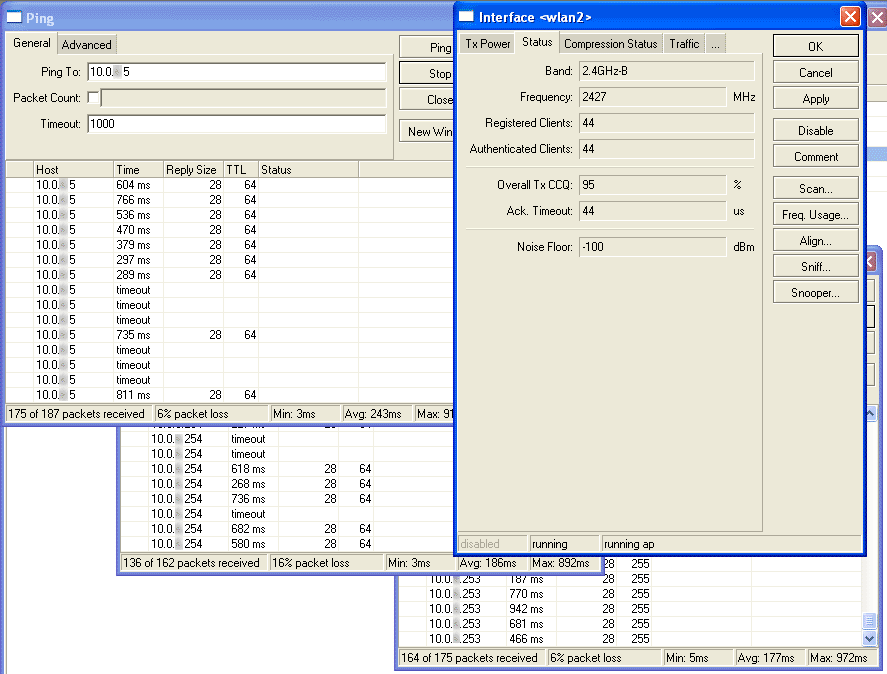Switch to the Advanced tab in Ping
This screenshot has height=674, width=887.
(87, 45)
